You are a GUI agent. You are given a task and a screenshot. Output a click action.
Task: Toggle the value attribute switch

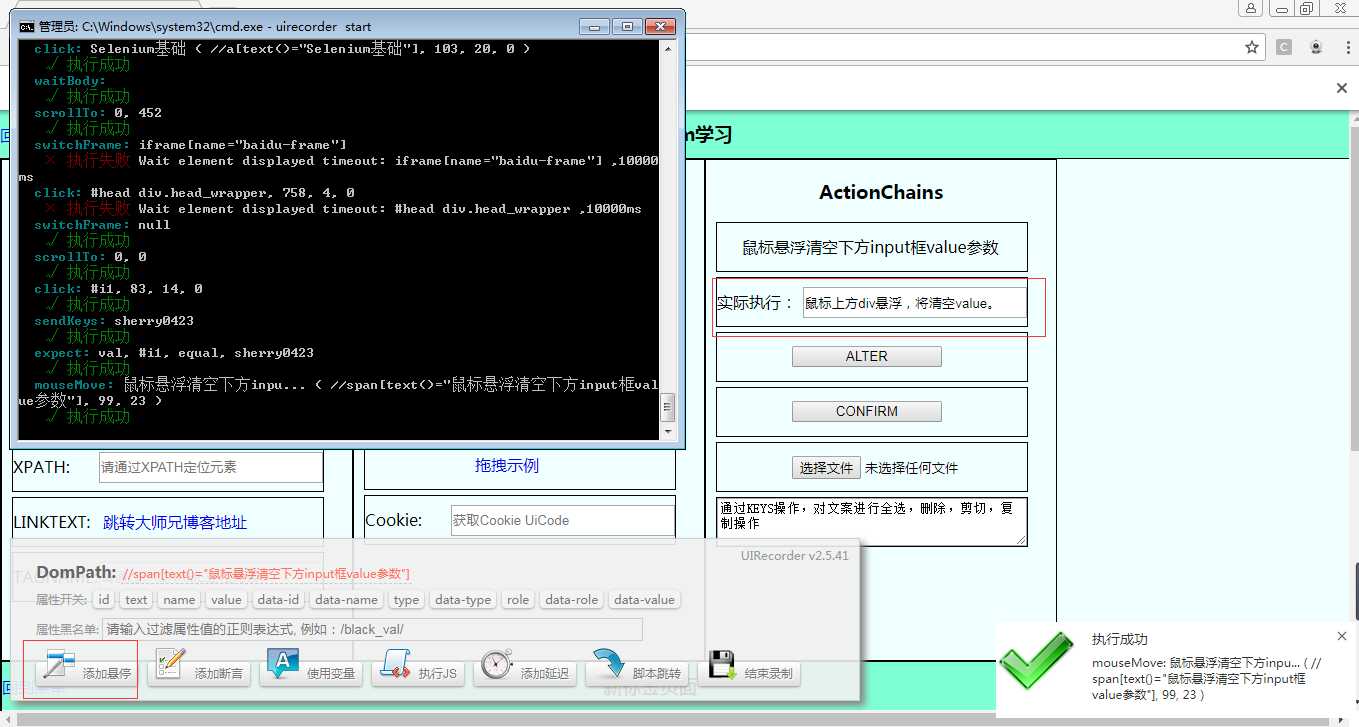point(226,600)
